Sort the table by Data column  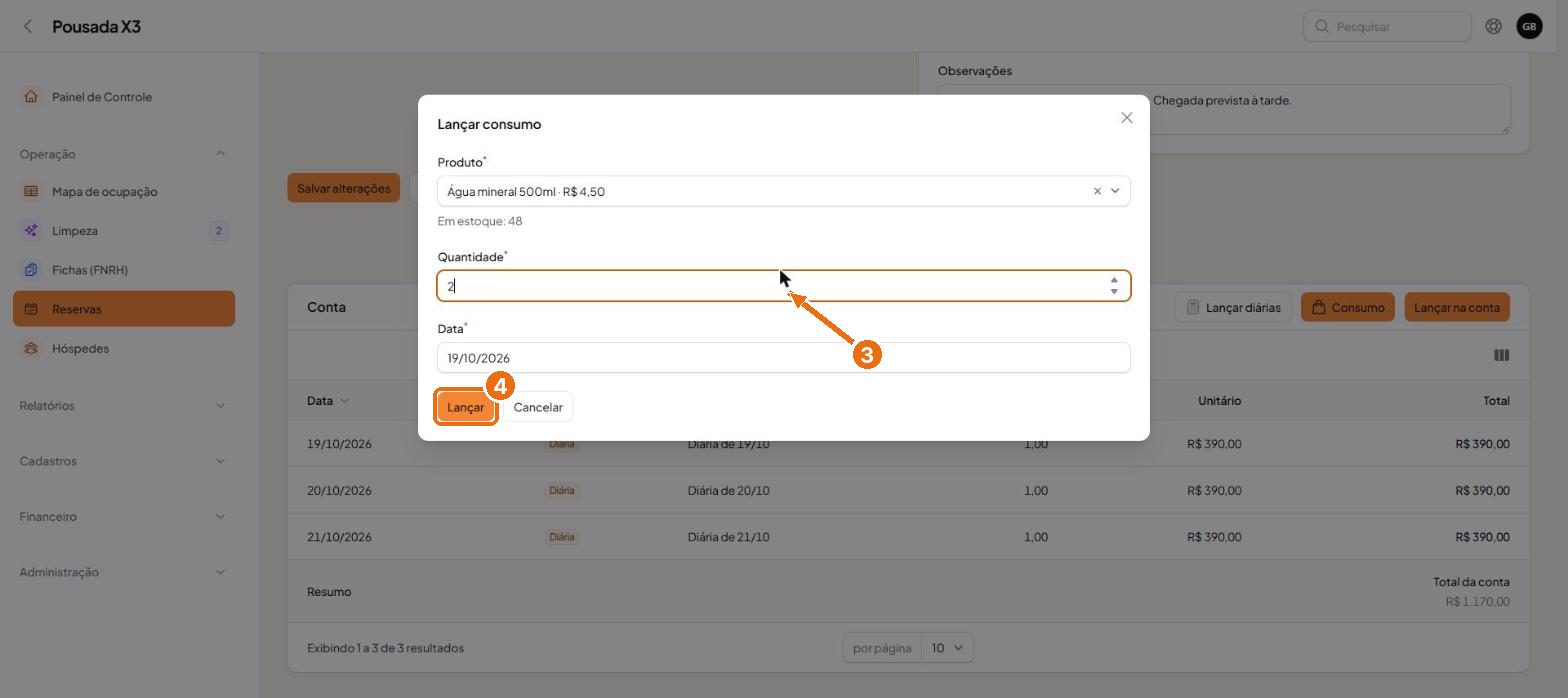[x=328, y=401]
